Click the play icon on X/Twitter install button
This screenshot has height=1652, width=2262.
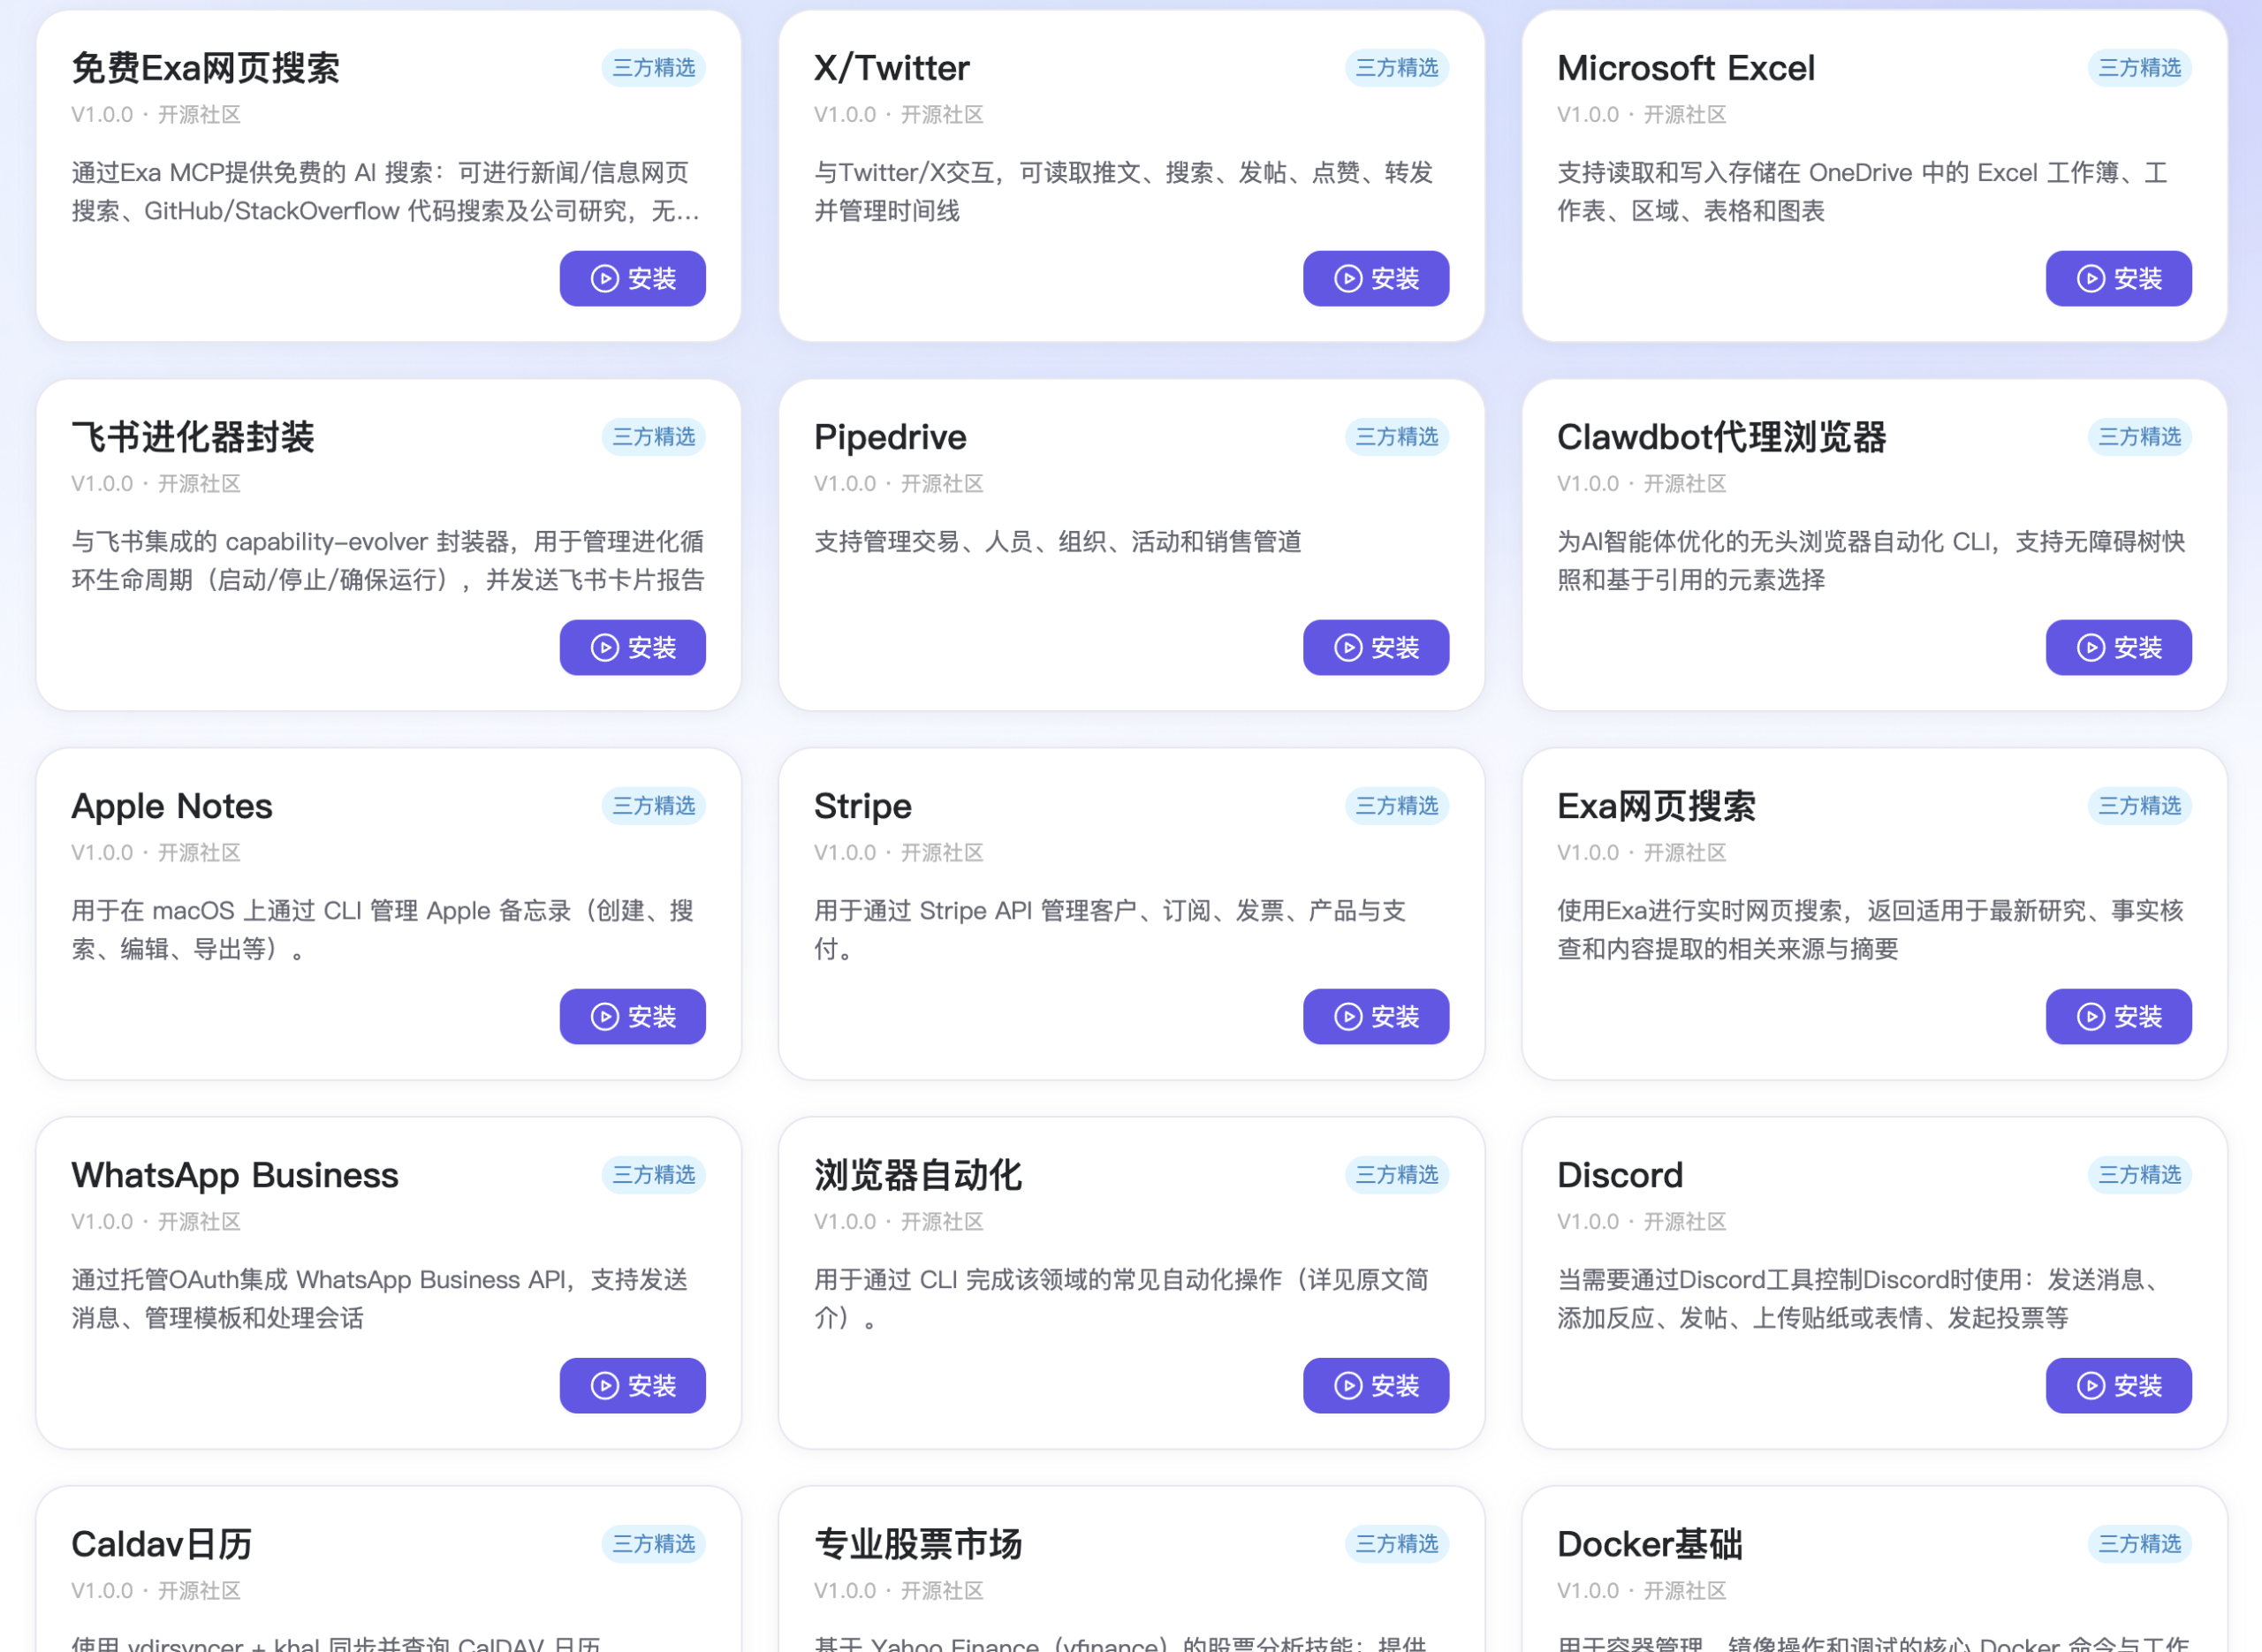coord(1348,279)
